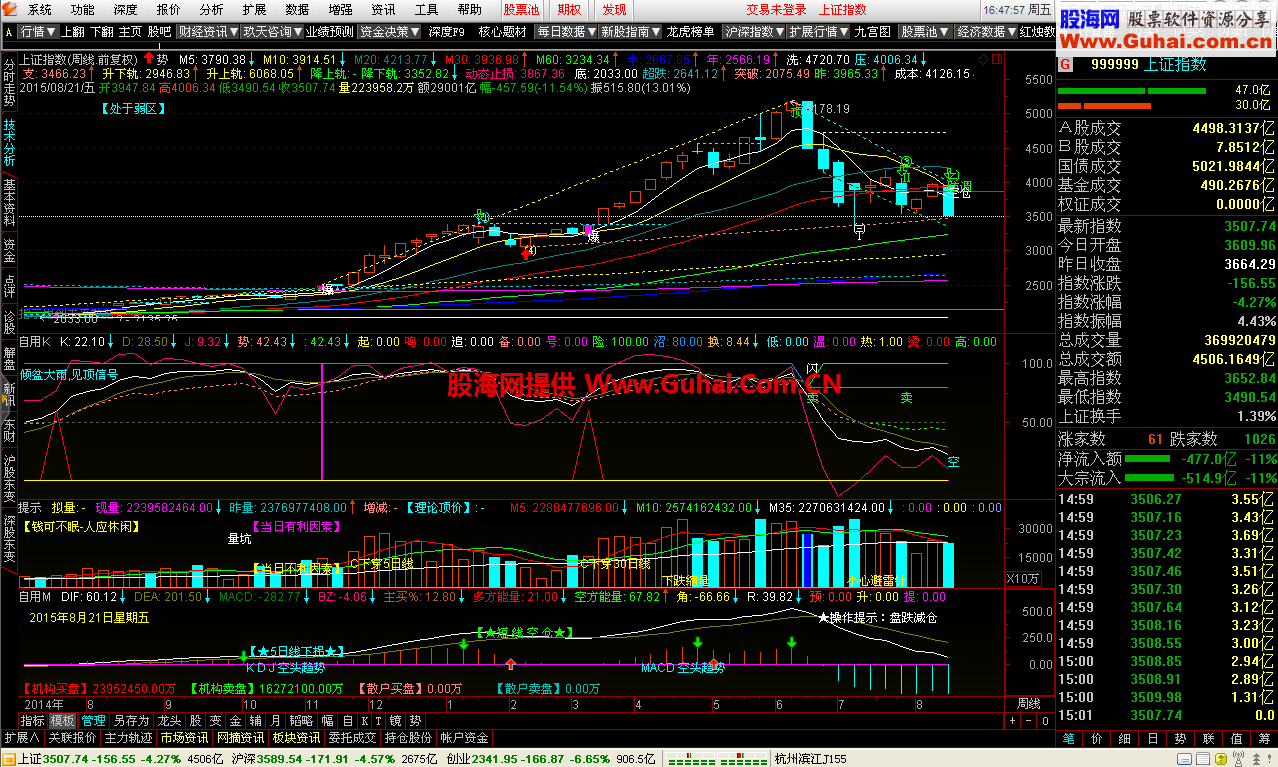The width and height of the screenshot is (1278, 767).
Task: Switch to the 委托成交 bottom tab
Action: click(353, 738)
